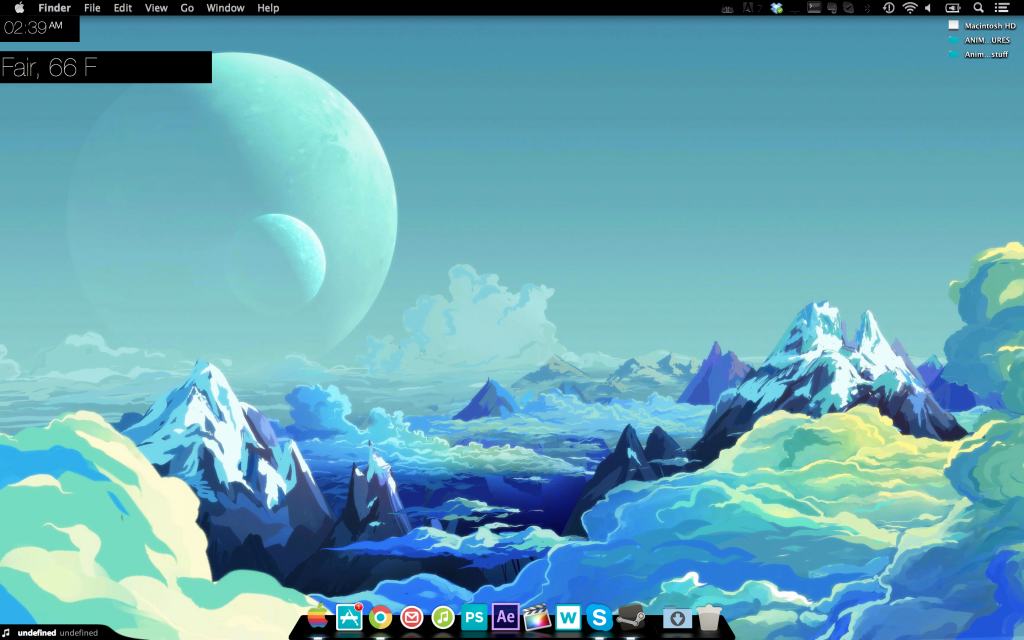Launch Final Cut Pro from the dock
Screen dimensions: 1024x640
click(537, 617)
